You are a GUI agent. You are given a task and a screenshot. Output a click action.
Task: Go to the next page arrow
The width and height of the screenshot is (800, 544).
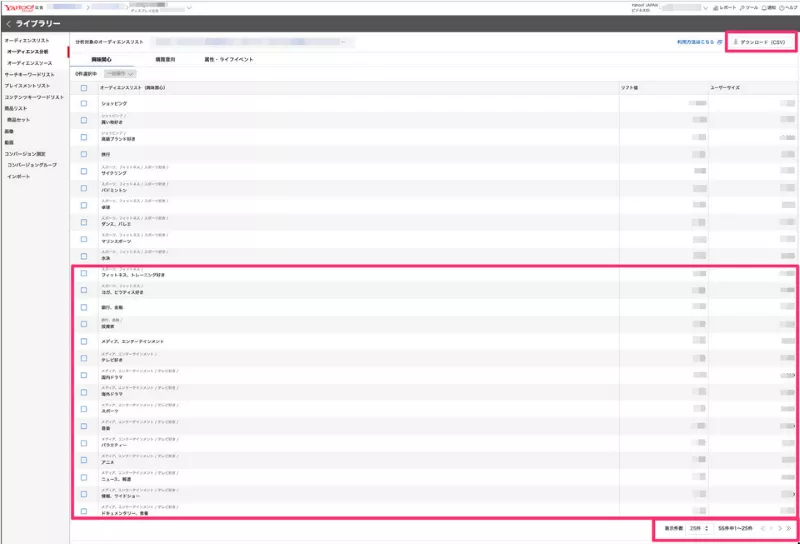(779, 527)
